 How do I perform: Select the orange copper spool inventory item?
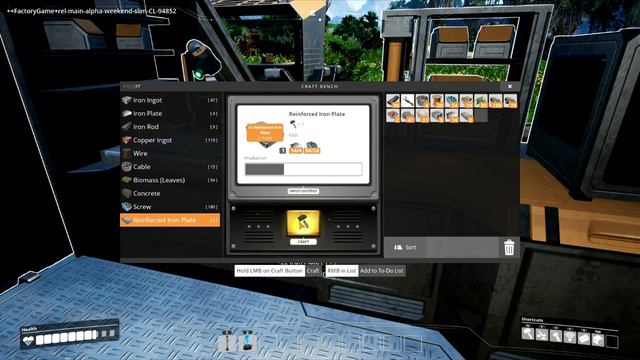point(437,101)
